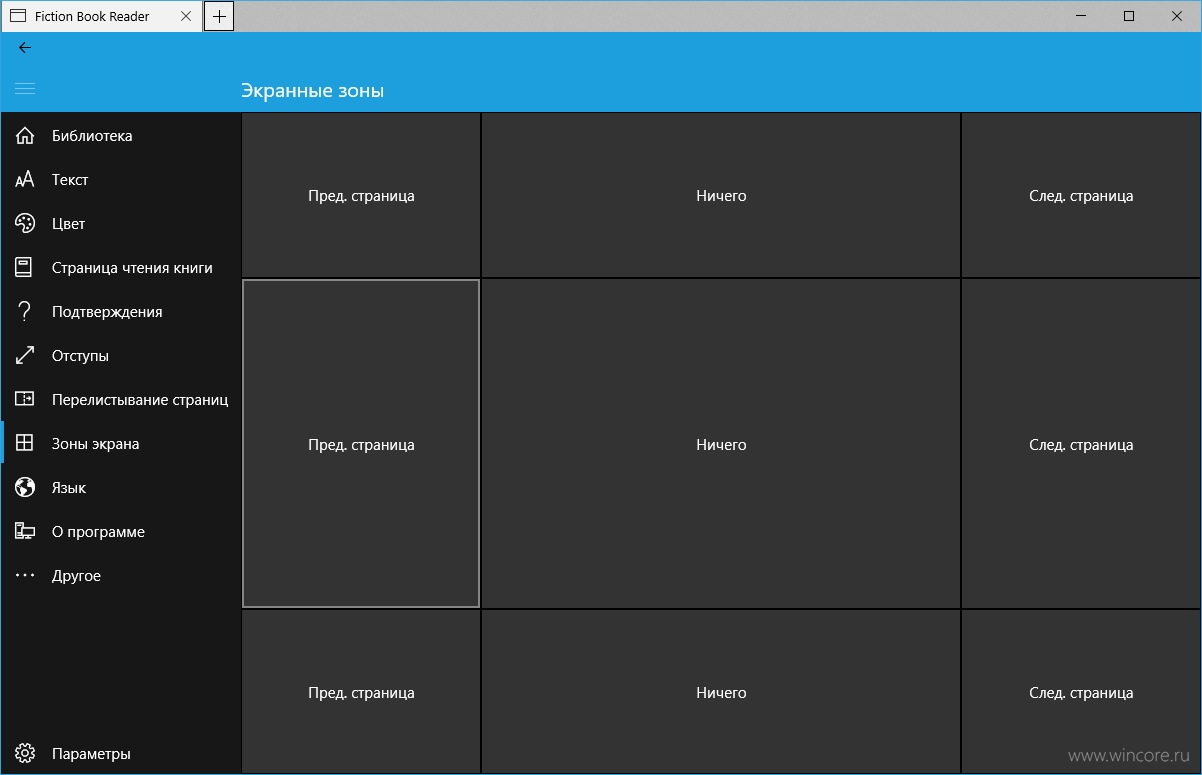The image size is (1202, 775).
Task: Click top-center Ничего zone
Action: pos(721,195)
